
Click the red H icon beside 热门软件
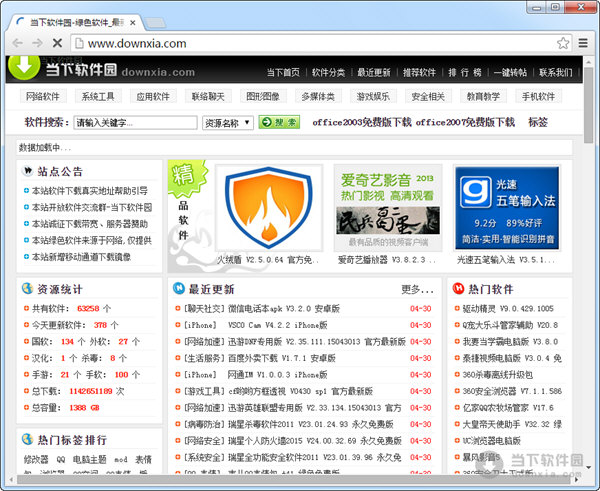point(458,288)
